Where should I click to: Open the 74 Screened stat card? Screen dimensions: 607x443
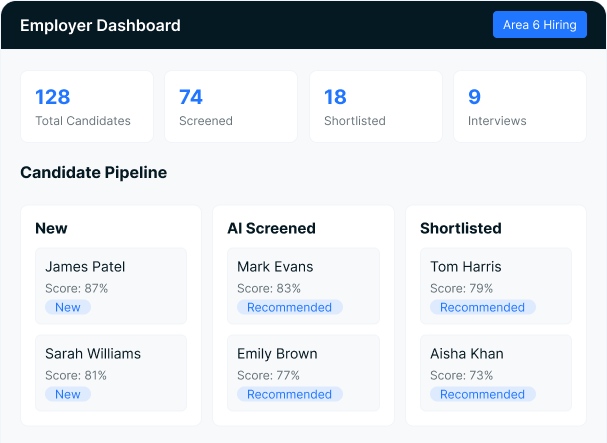pos(231,106)
